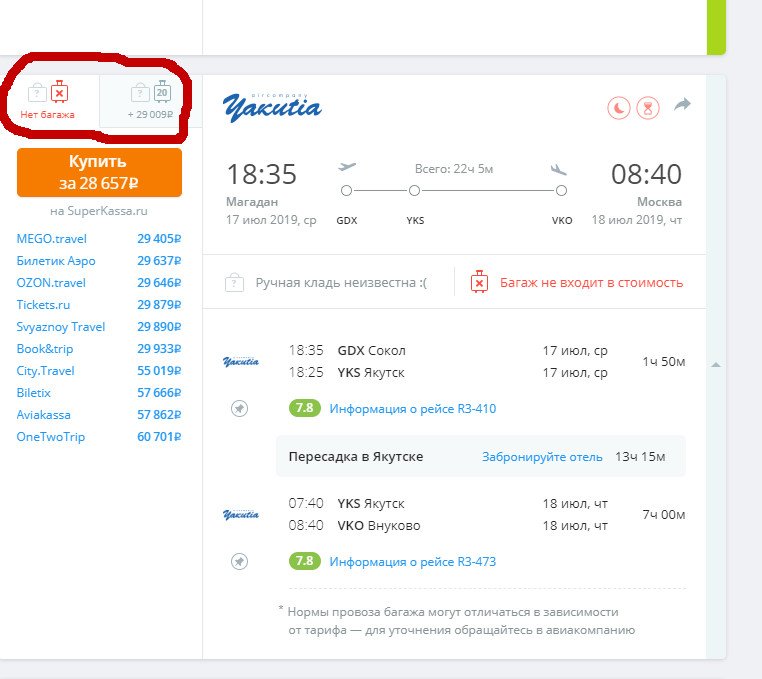Click the 20 kg suitcase icon

[x=162, y=91]
